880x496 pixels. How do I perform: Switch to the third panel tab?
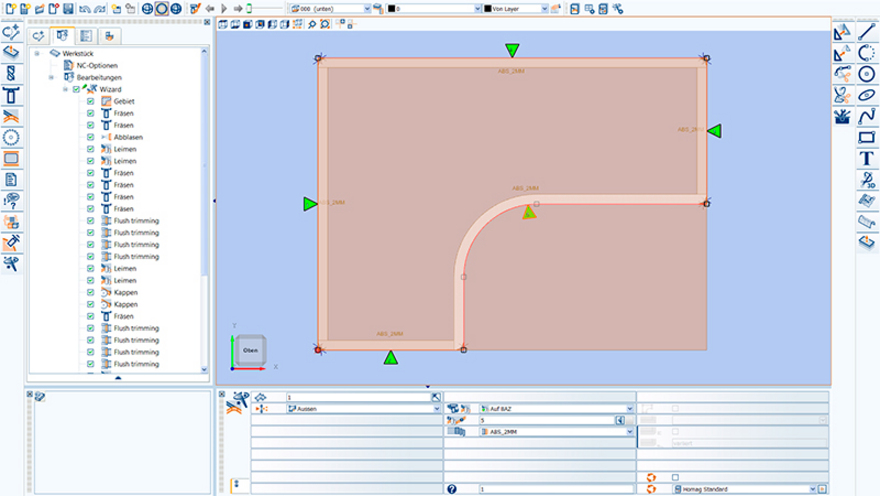(85, 36)
